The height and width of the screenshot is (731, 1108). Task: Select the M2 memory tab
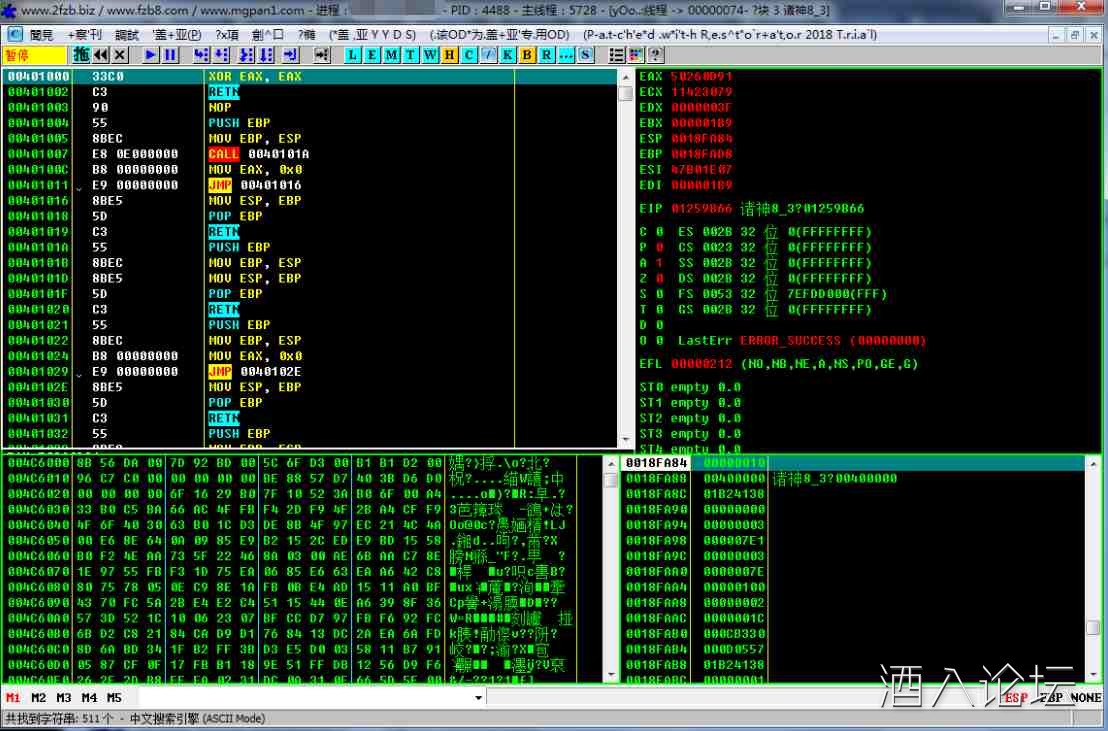click(x=38, y=697)
